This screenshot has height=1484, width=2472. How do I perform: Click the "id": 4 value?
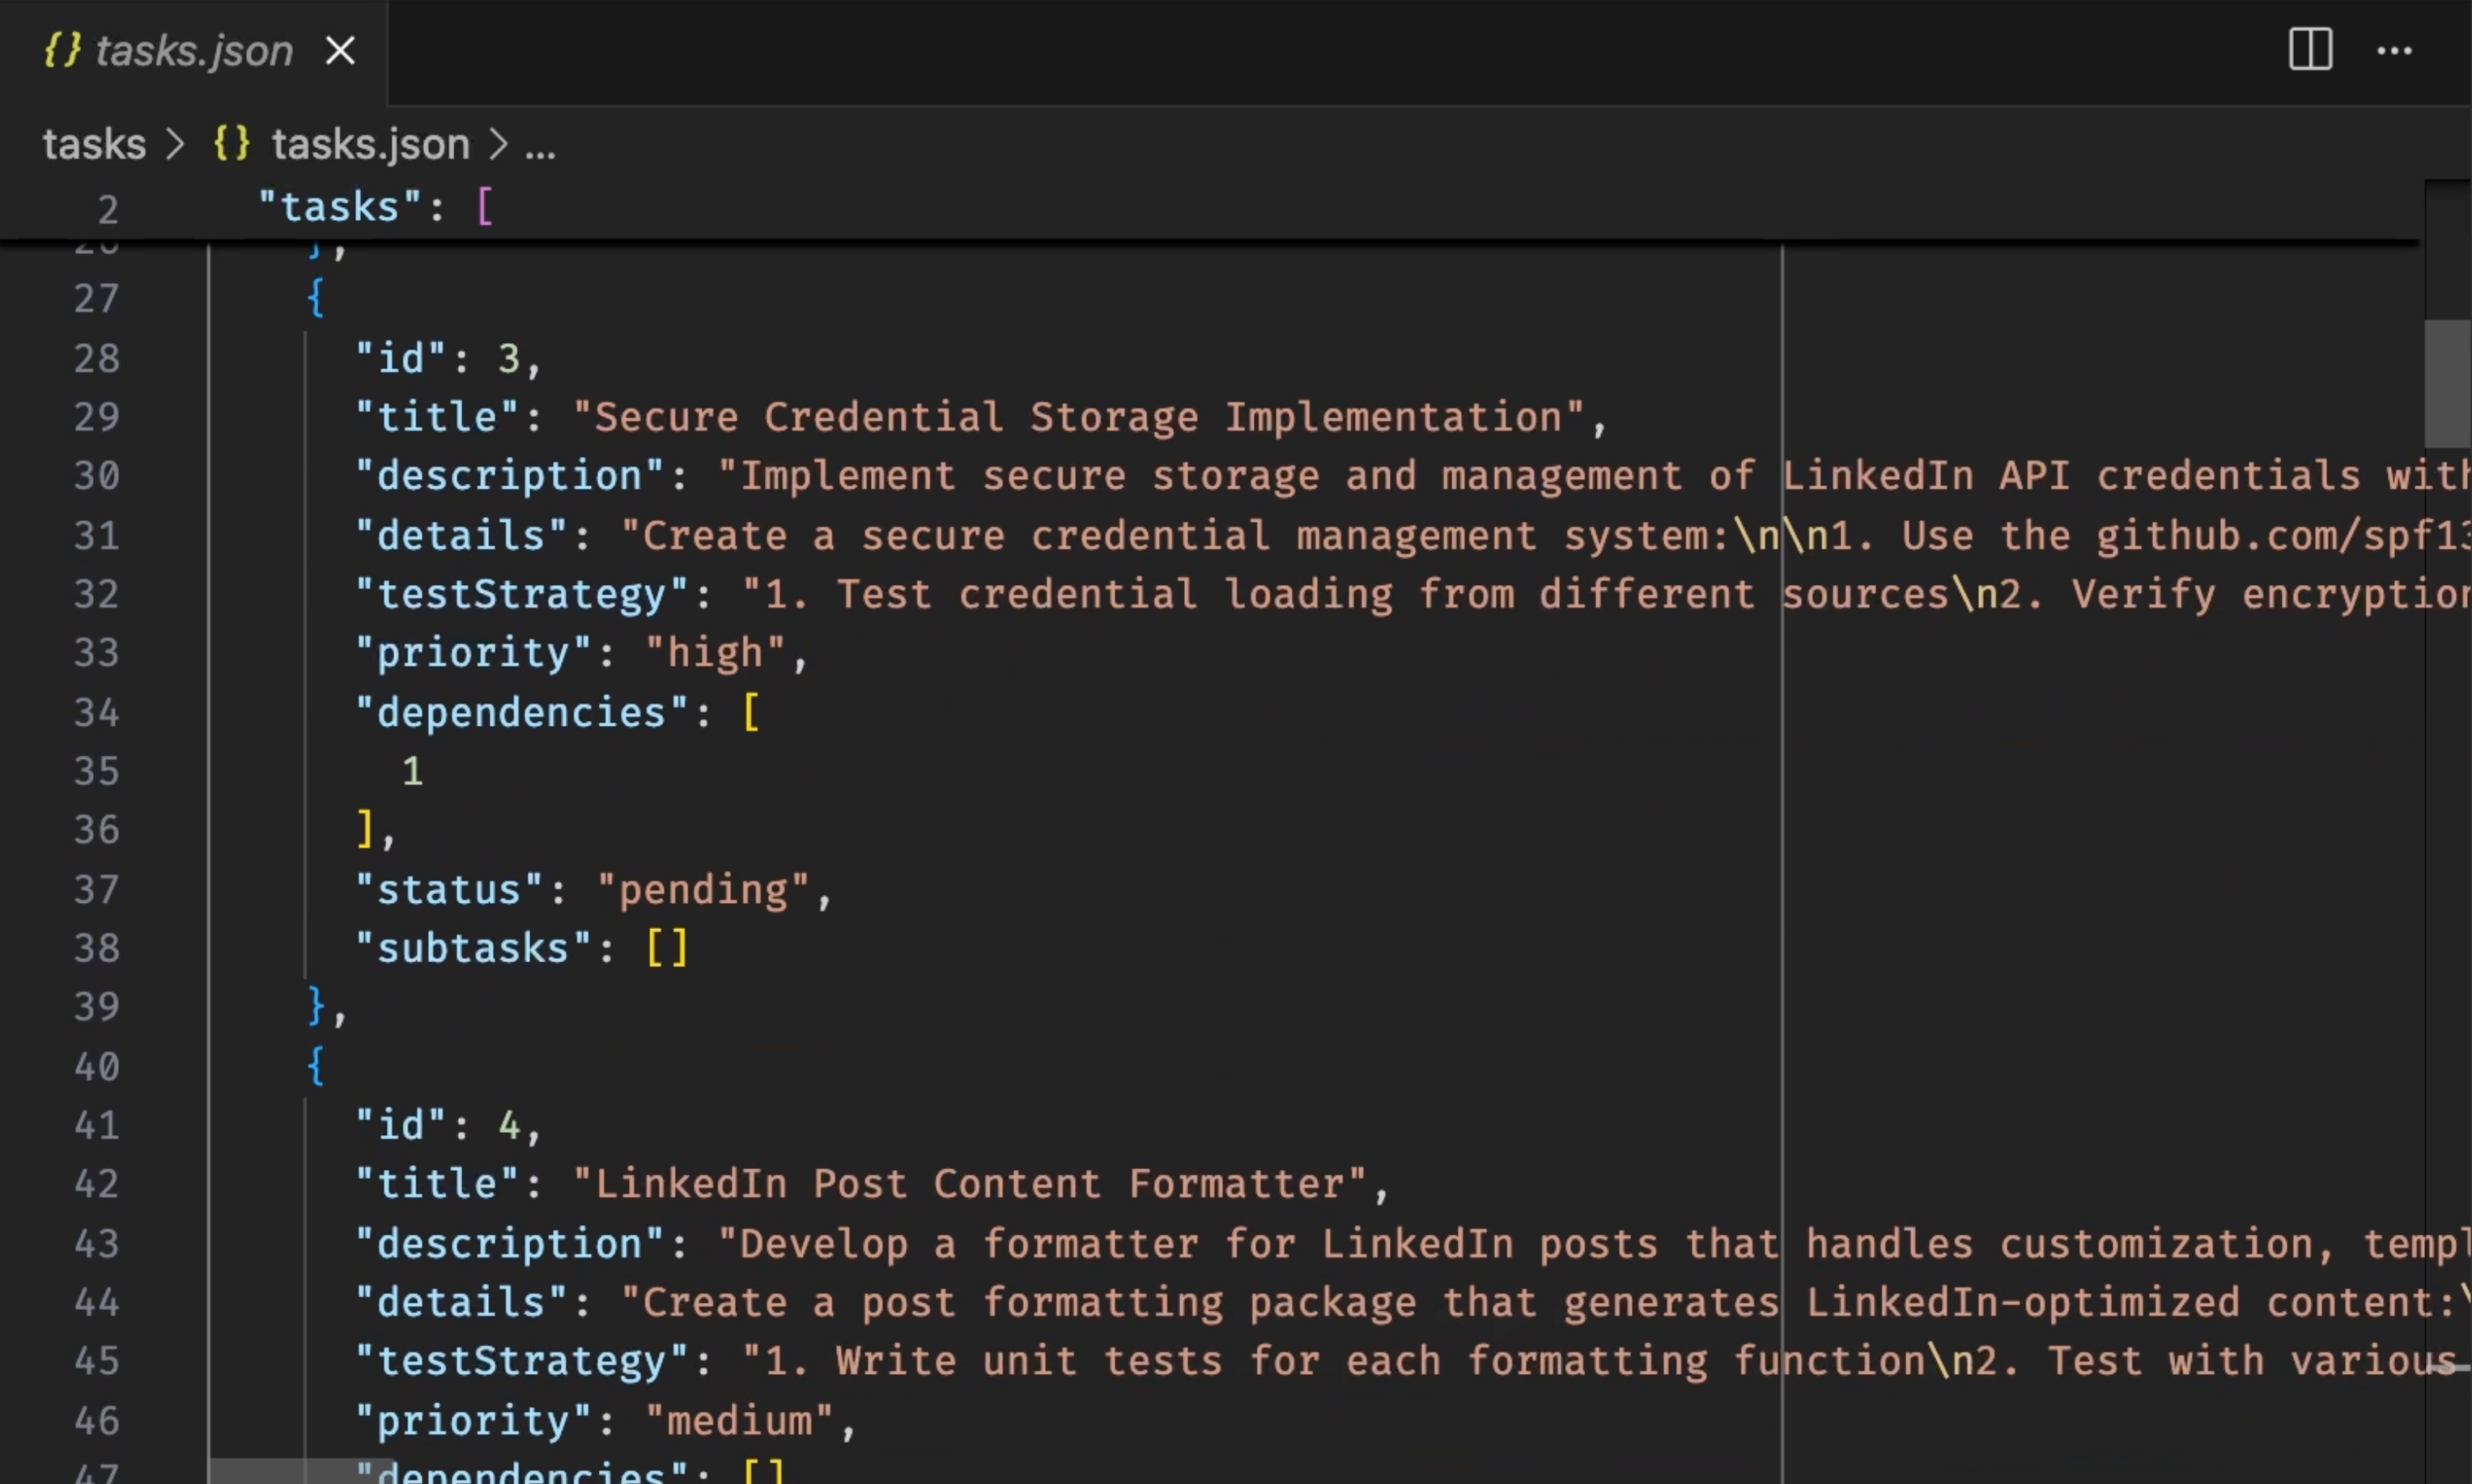[509, 1125]
